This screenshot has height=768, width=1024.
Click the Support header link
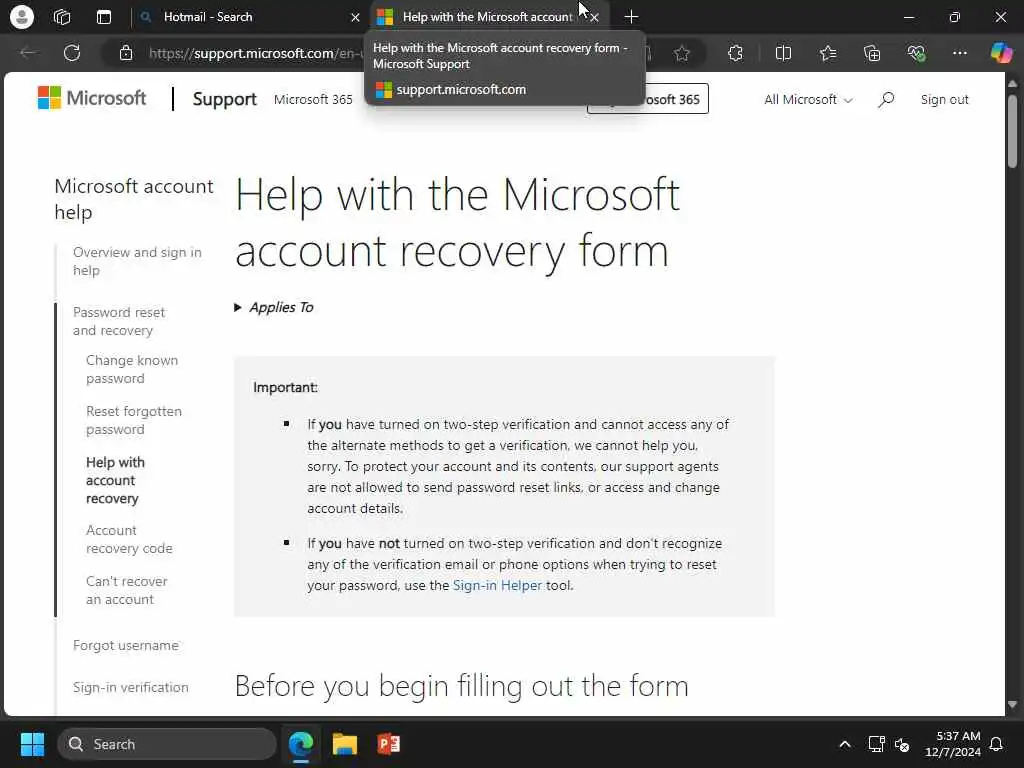click(225, 99)
